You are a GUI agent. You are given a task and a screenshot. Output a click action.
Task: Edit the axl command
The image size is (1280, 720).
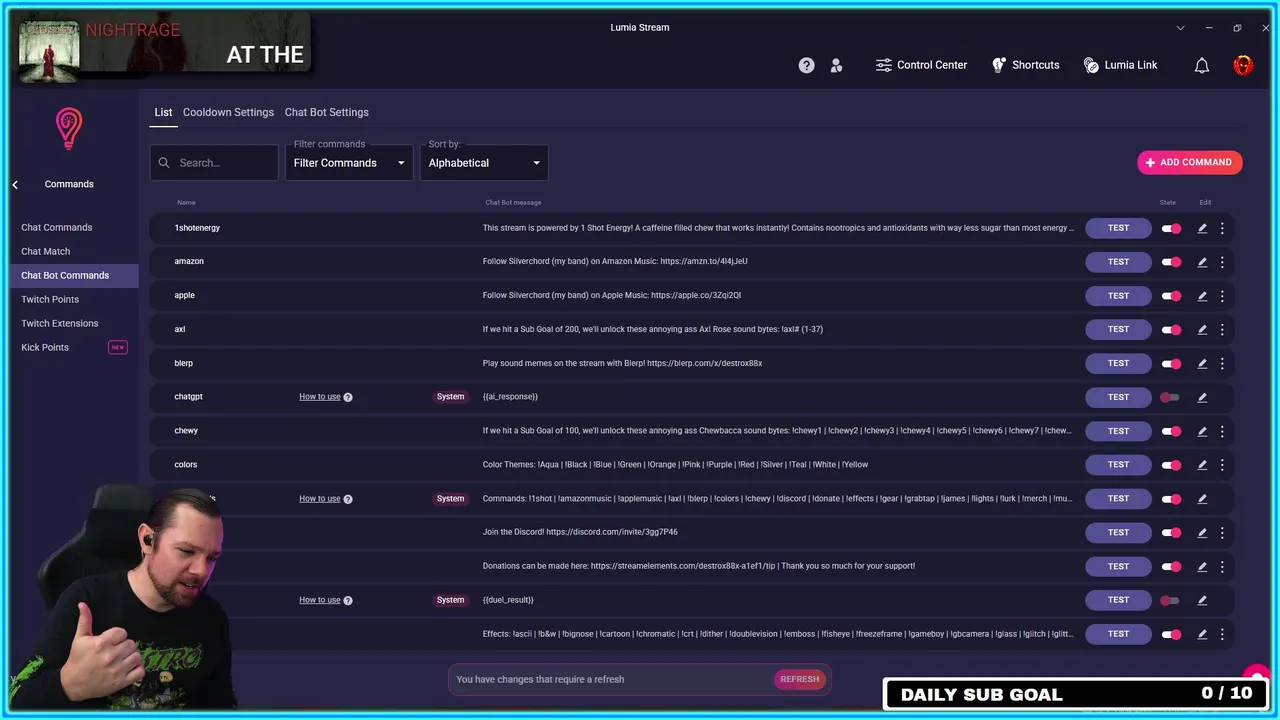(1202, 329)
